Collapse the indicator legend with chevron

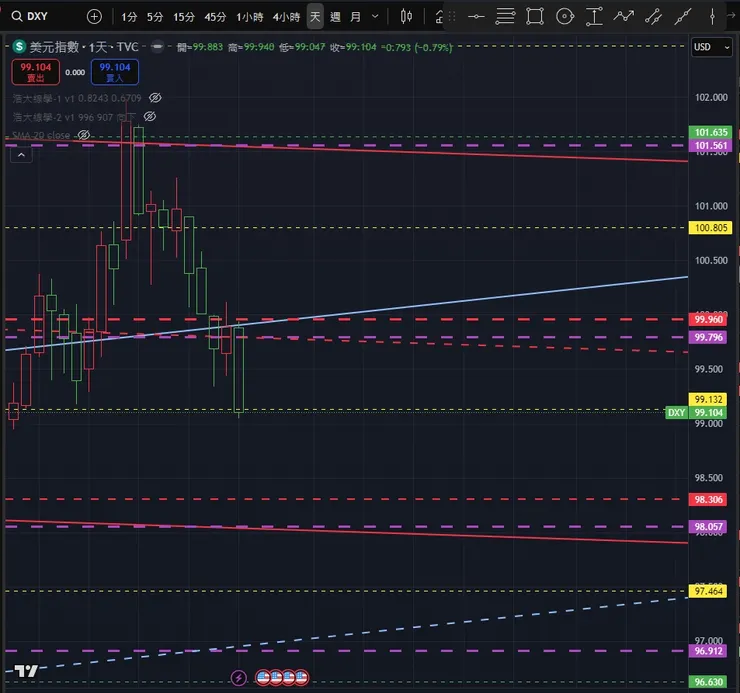(21, 155)
